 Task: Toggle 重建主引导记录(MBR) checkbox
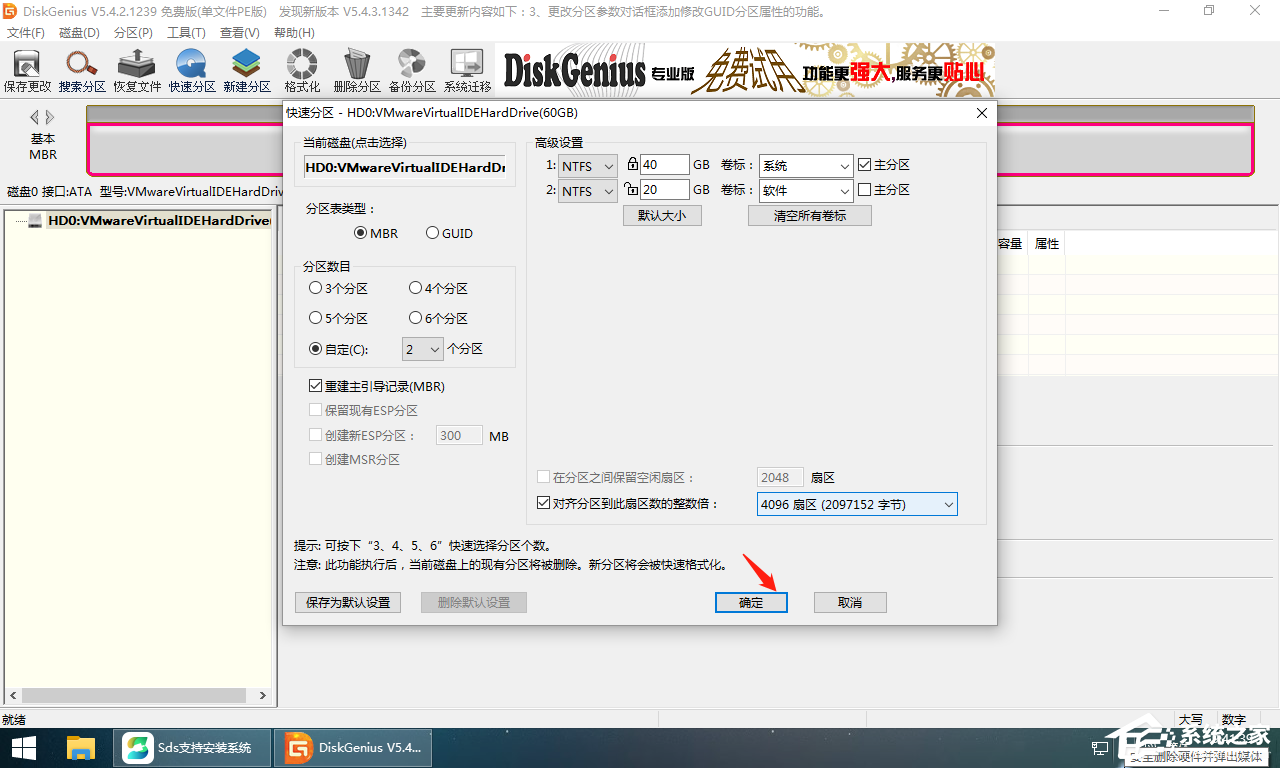pos(377,386)
